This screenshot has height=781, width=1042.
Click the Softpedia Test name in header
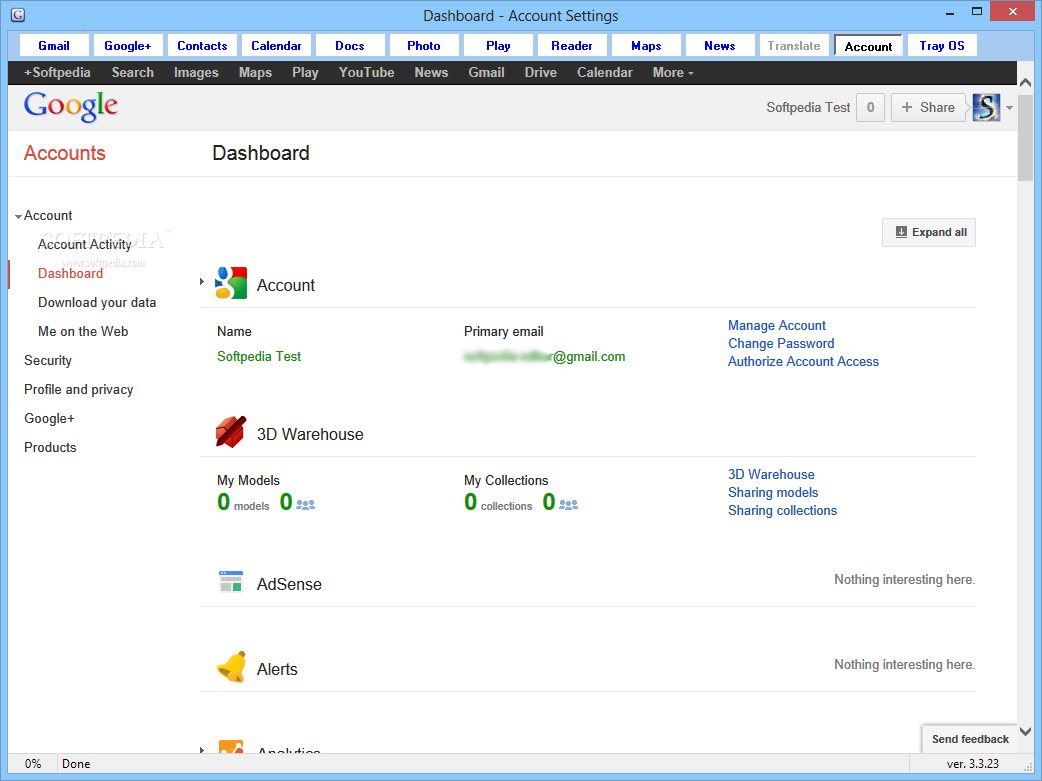point(808,108)
